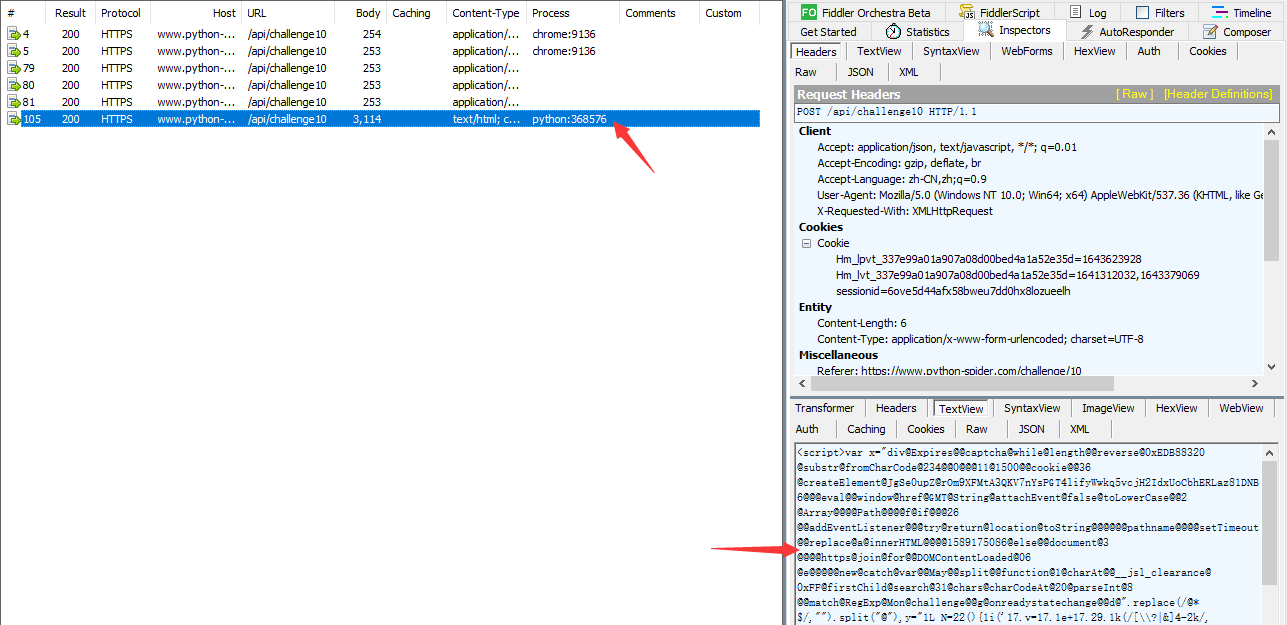Sort sessions by Body column header
Screen dimensions: 1287x625
click(x=368, y=13)
